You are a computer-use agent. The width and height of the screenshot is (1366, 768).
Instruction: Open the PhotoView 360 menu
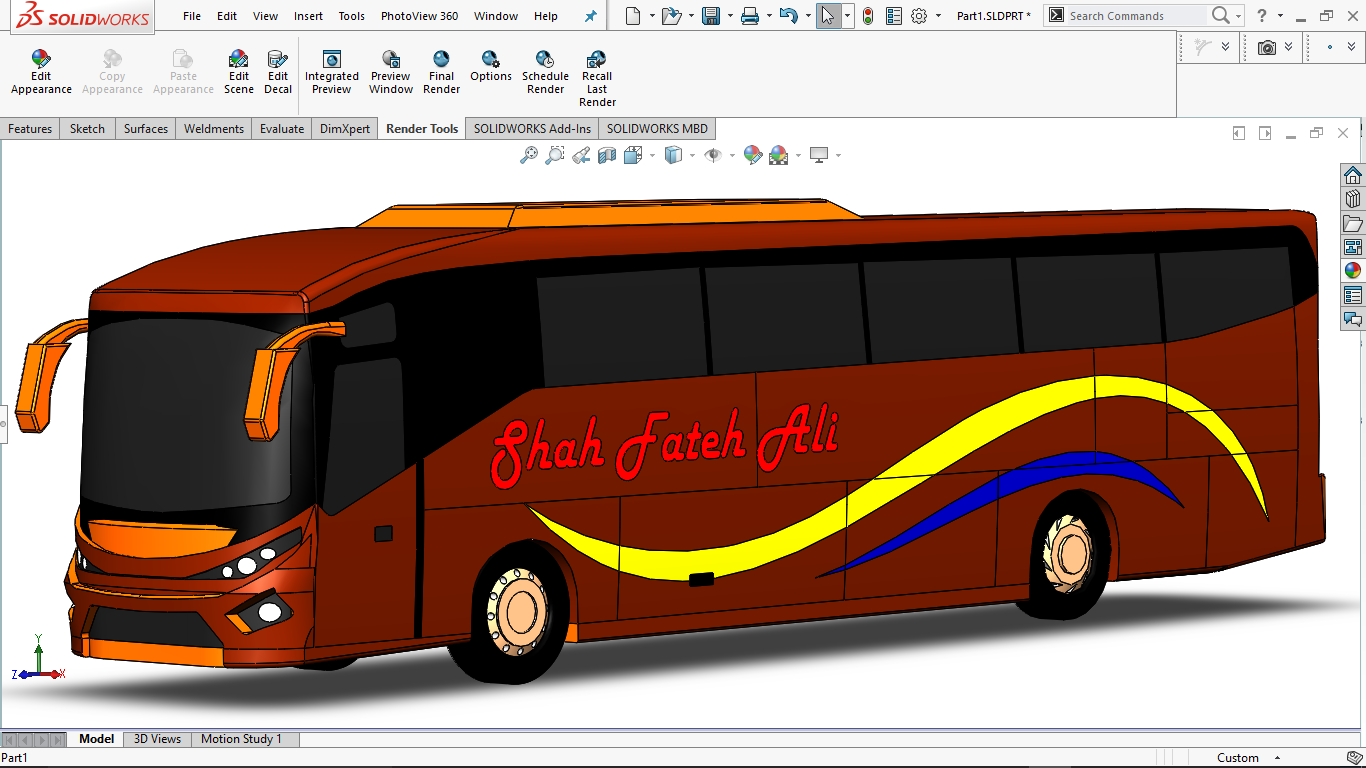419,16
